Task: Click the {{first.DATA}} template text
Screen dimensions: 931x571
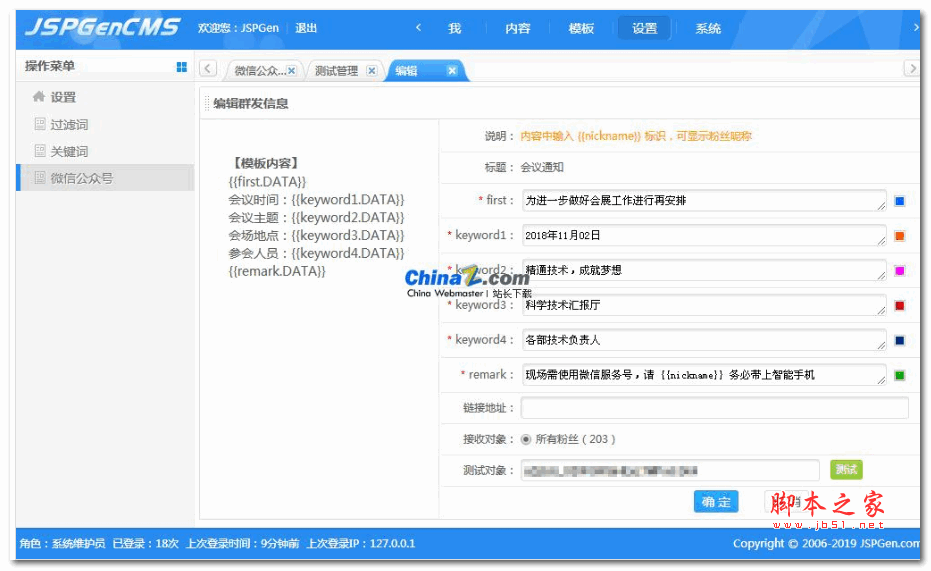Action: click(x=267, y=182)
